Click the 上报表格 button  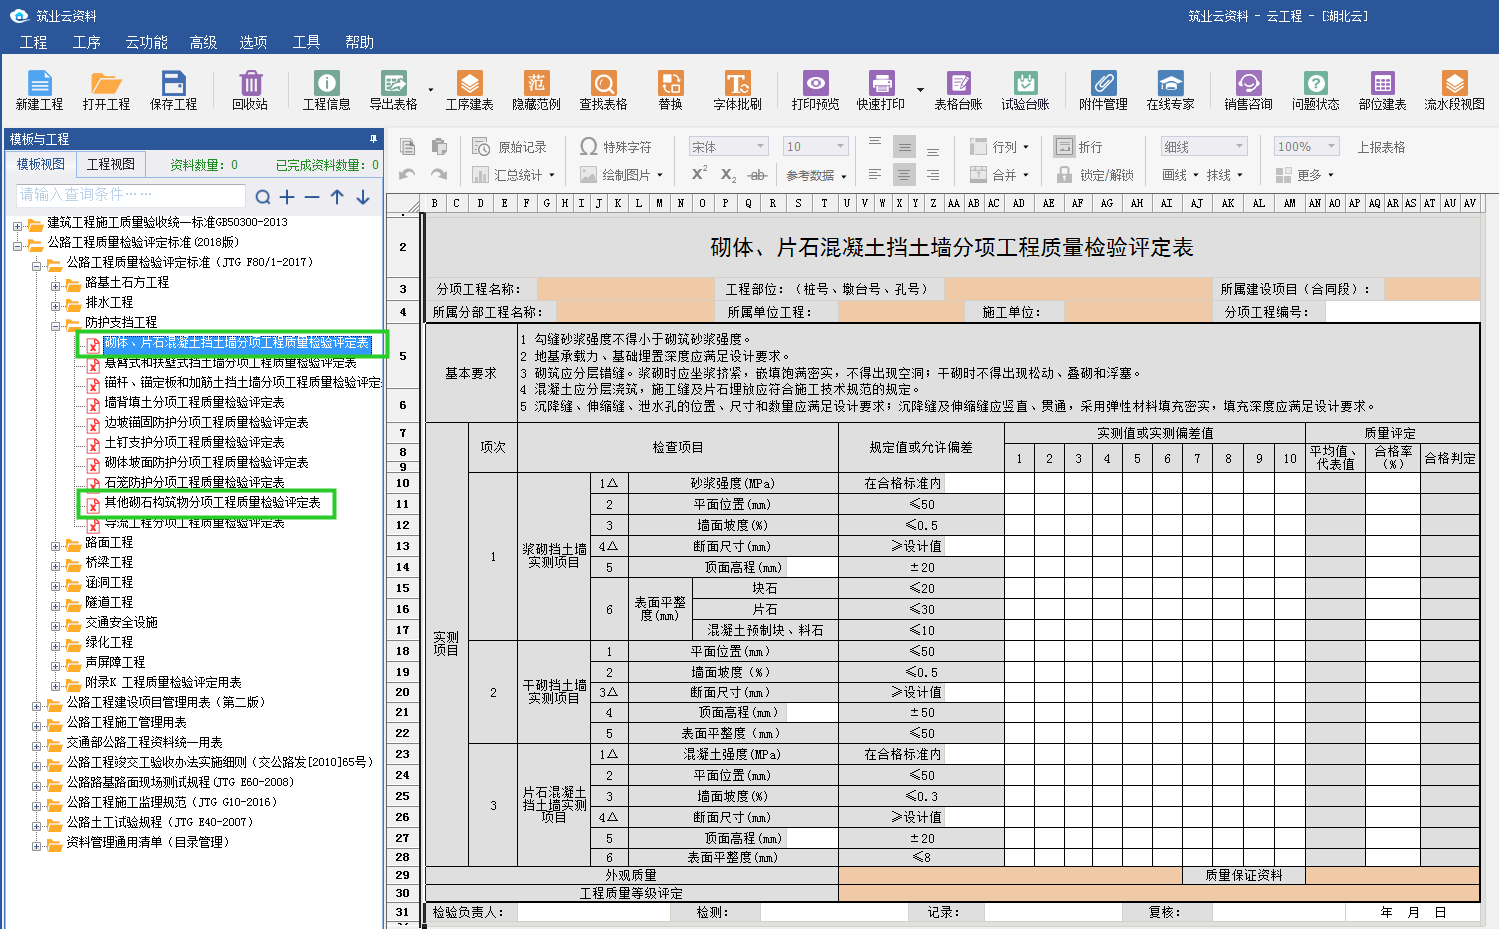coord(1381,147)
